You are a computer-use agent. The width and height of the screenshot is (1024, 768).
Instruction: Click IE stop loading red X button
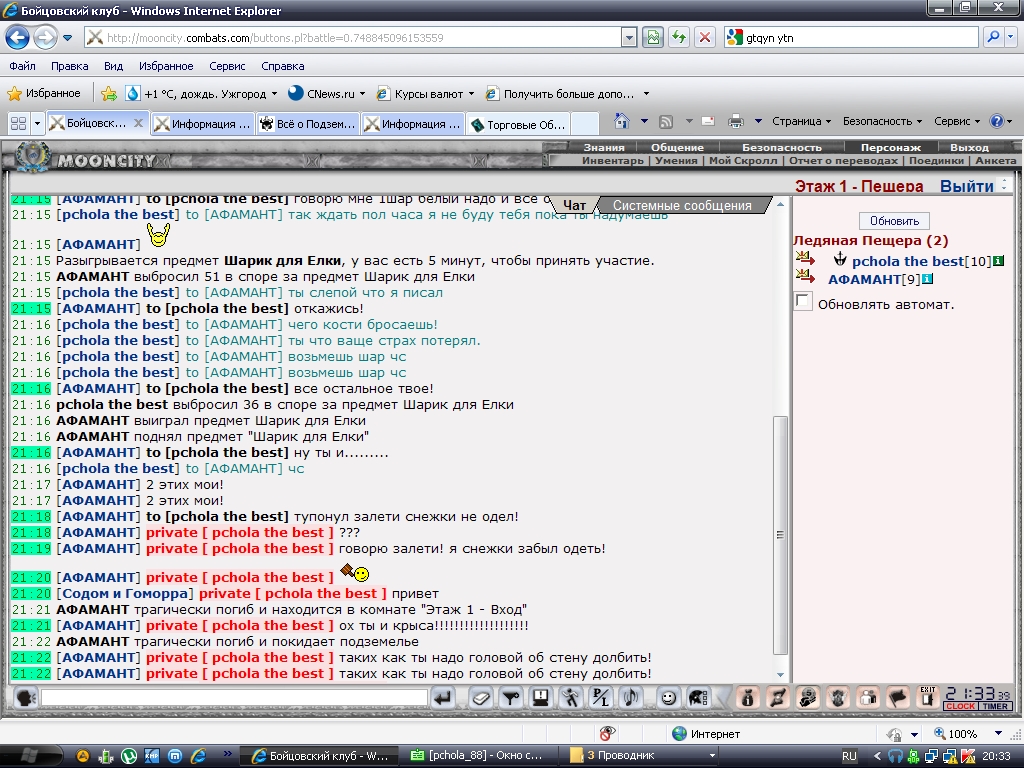click(705, 37)
